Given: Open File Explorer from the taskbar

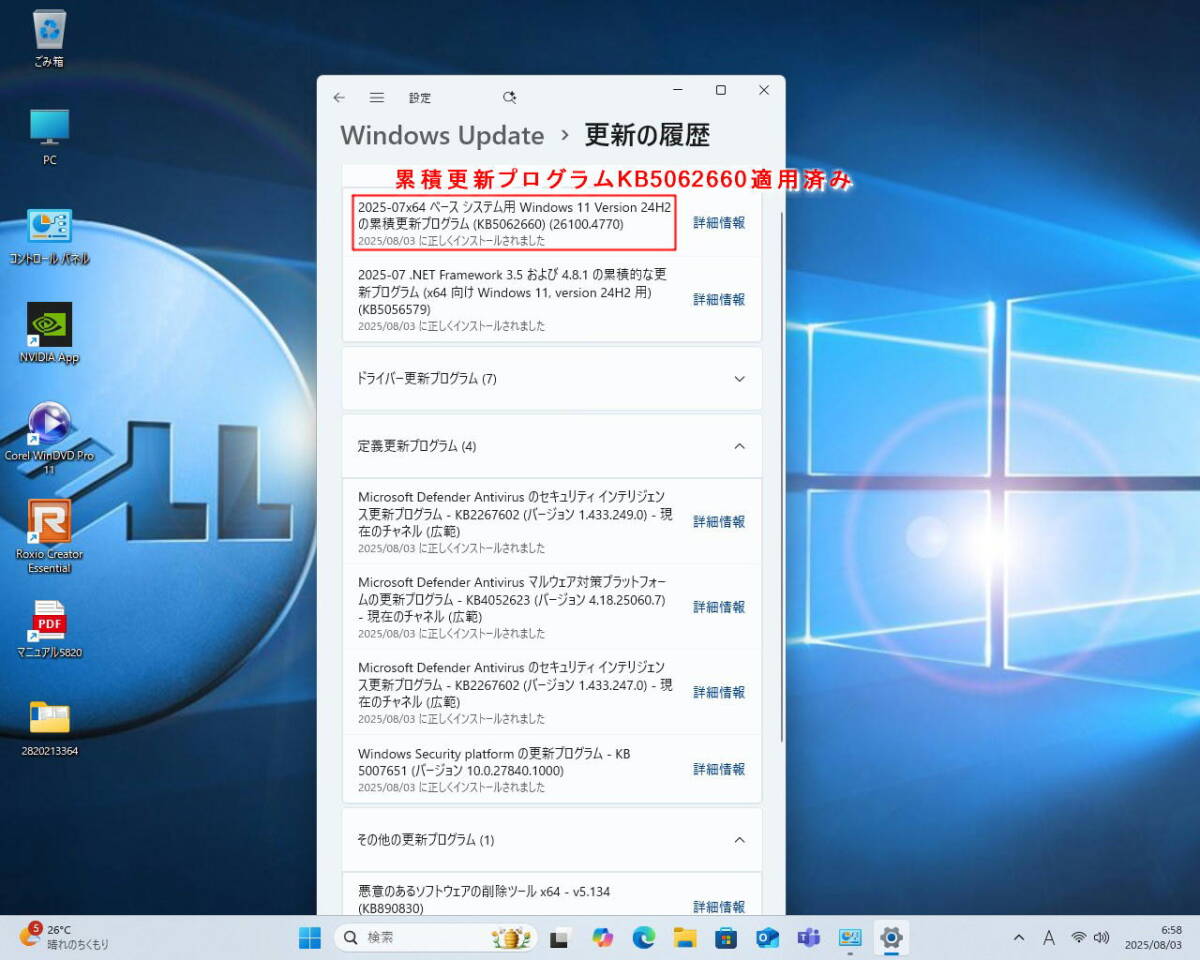Looking at the screenshot, I should point(685,938).
